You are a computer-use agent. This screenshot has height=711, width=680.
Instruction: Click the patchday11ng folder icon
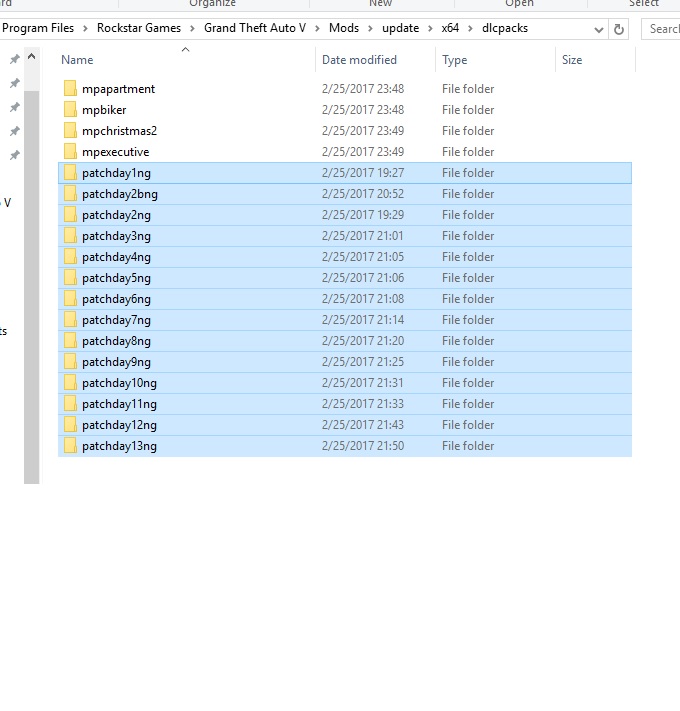coord(70,404)
